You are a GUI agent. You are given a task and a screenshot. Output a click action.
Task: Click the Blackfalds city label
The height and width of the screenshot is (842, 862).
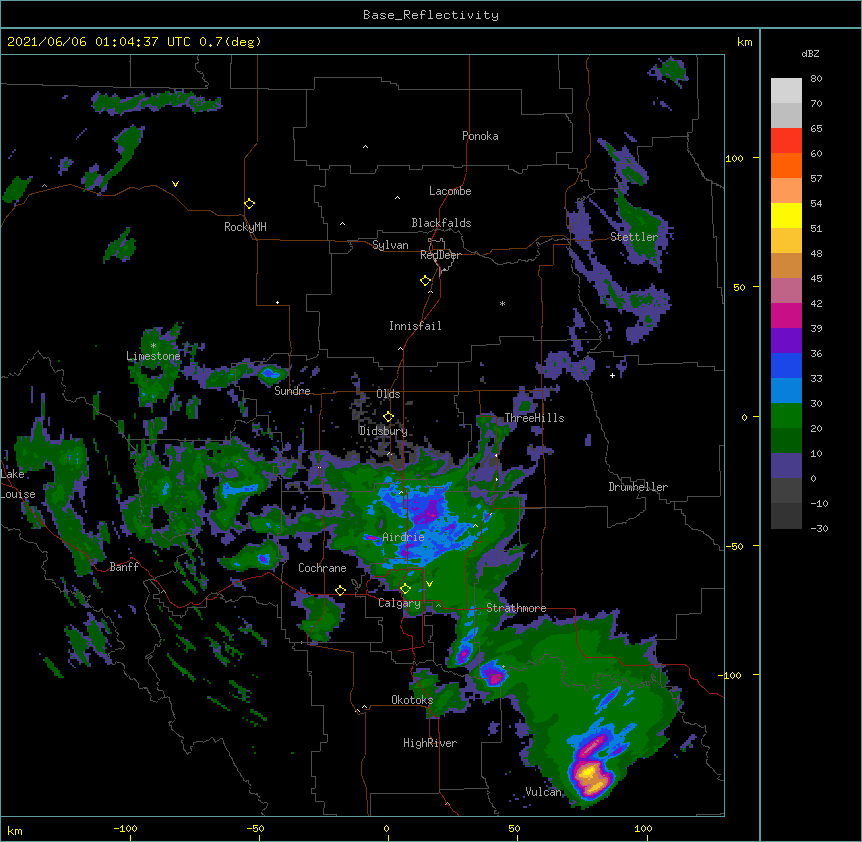[441, 223]
